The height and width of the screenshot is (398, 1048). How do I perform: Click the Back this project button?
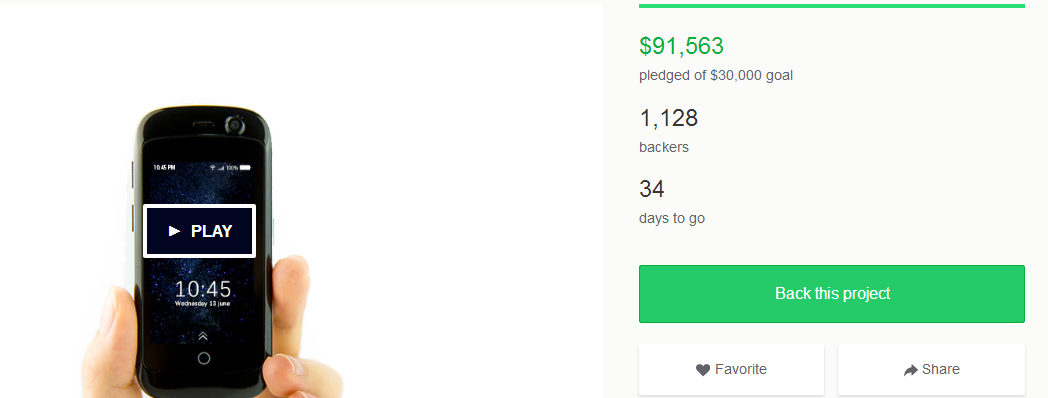click(831, 294)
